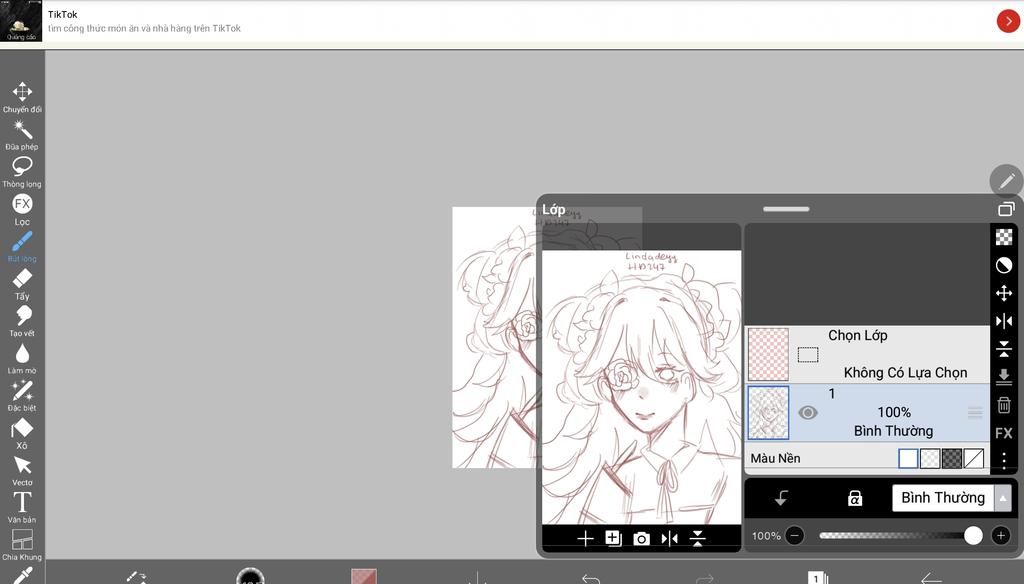The height and width of the screenshot is (584, 1024).
Task: Add layer from camera icon
Action: pyautogui.click(x=642, y=539)
